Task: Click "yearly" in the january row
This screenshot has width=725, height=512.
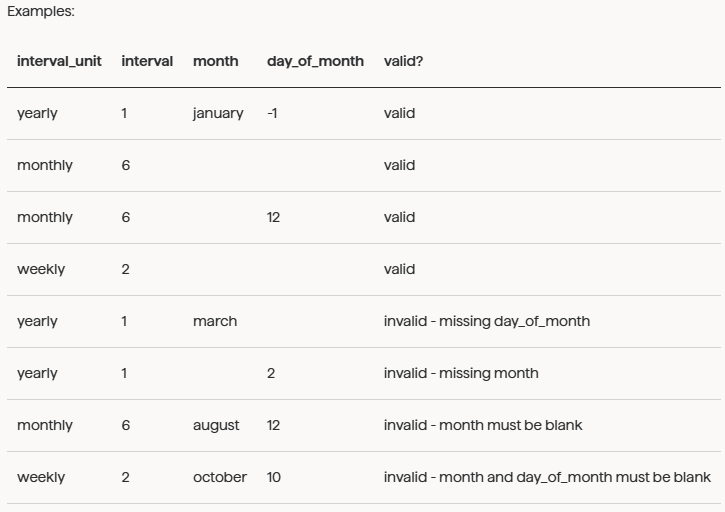Action: coord(37,113)
